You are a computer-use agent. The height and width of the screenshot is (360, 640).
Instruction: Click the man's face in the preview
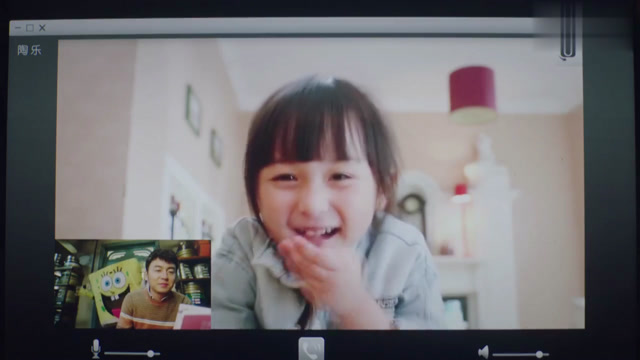[x=161, y=272]
